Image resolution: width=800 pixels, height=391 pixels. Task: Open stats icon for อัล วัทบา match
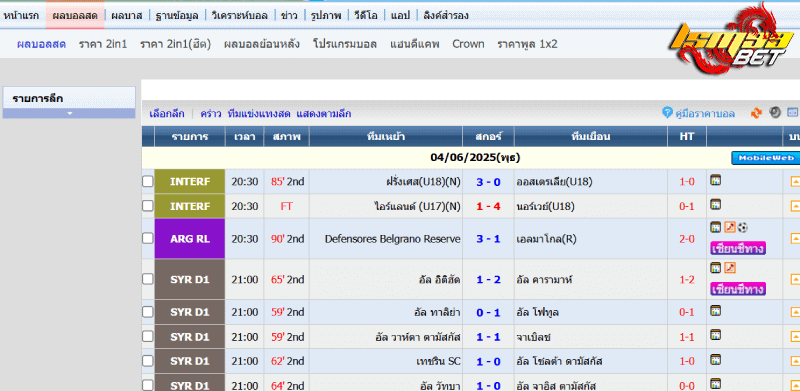(x=715, y=384)
